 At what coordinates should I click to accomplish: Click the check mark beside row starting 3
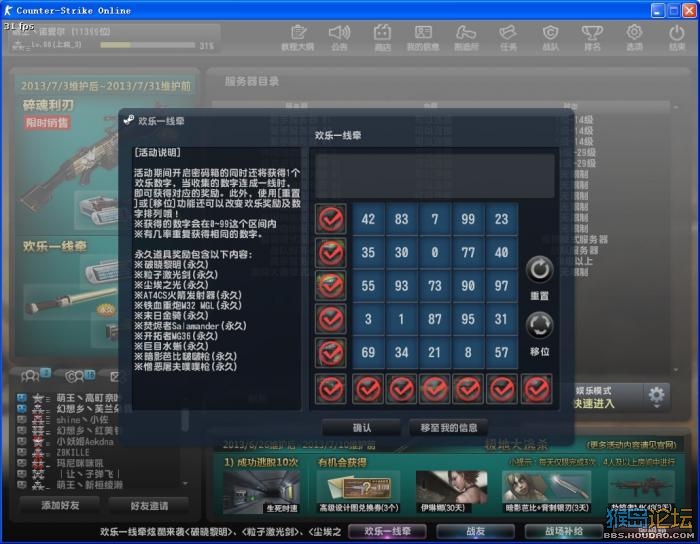coord(331,319)
